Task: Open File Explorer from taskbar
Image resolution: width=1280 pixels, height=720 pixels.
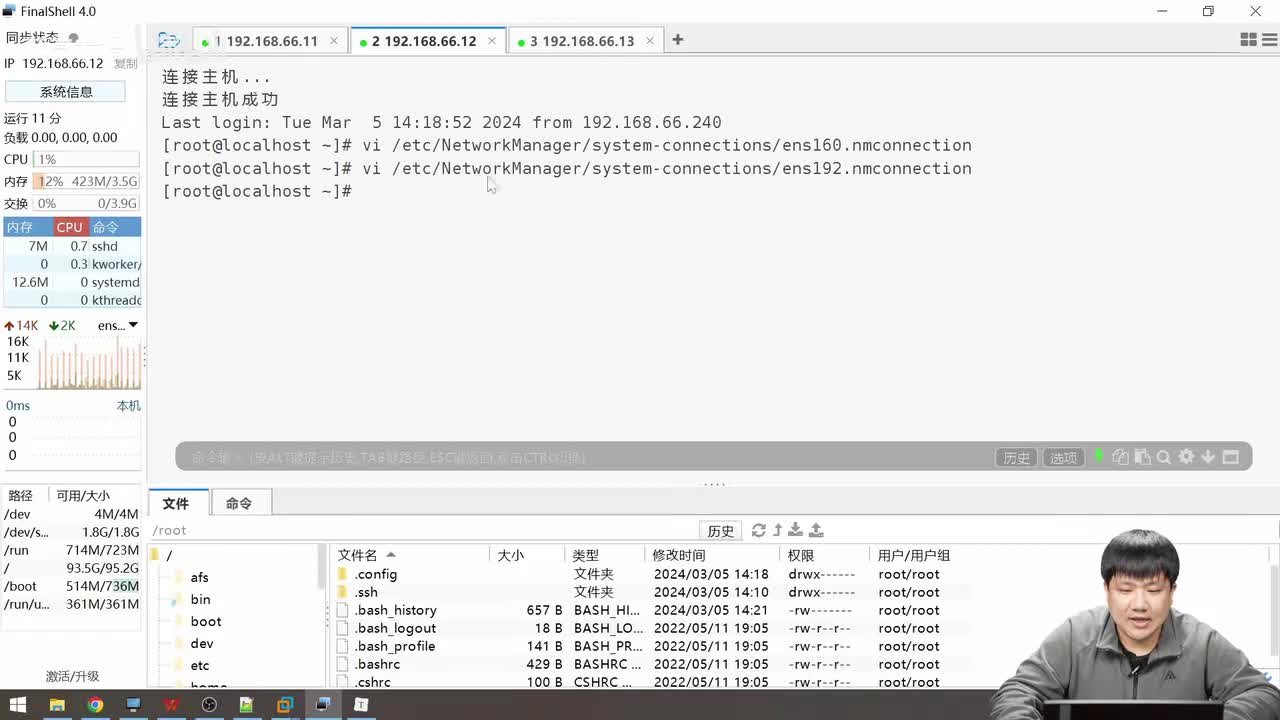Action: 57,705
